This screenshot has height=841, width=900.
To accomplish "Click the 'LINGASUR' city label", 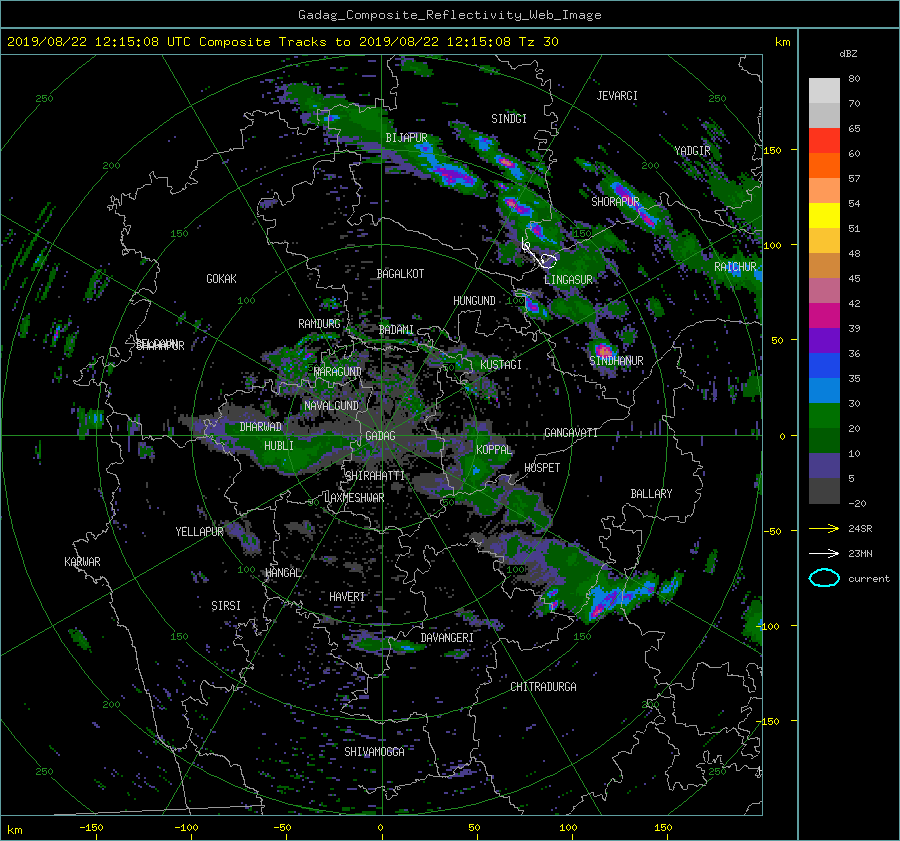I will coord(568,280).
